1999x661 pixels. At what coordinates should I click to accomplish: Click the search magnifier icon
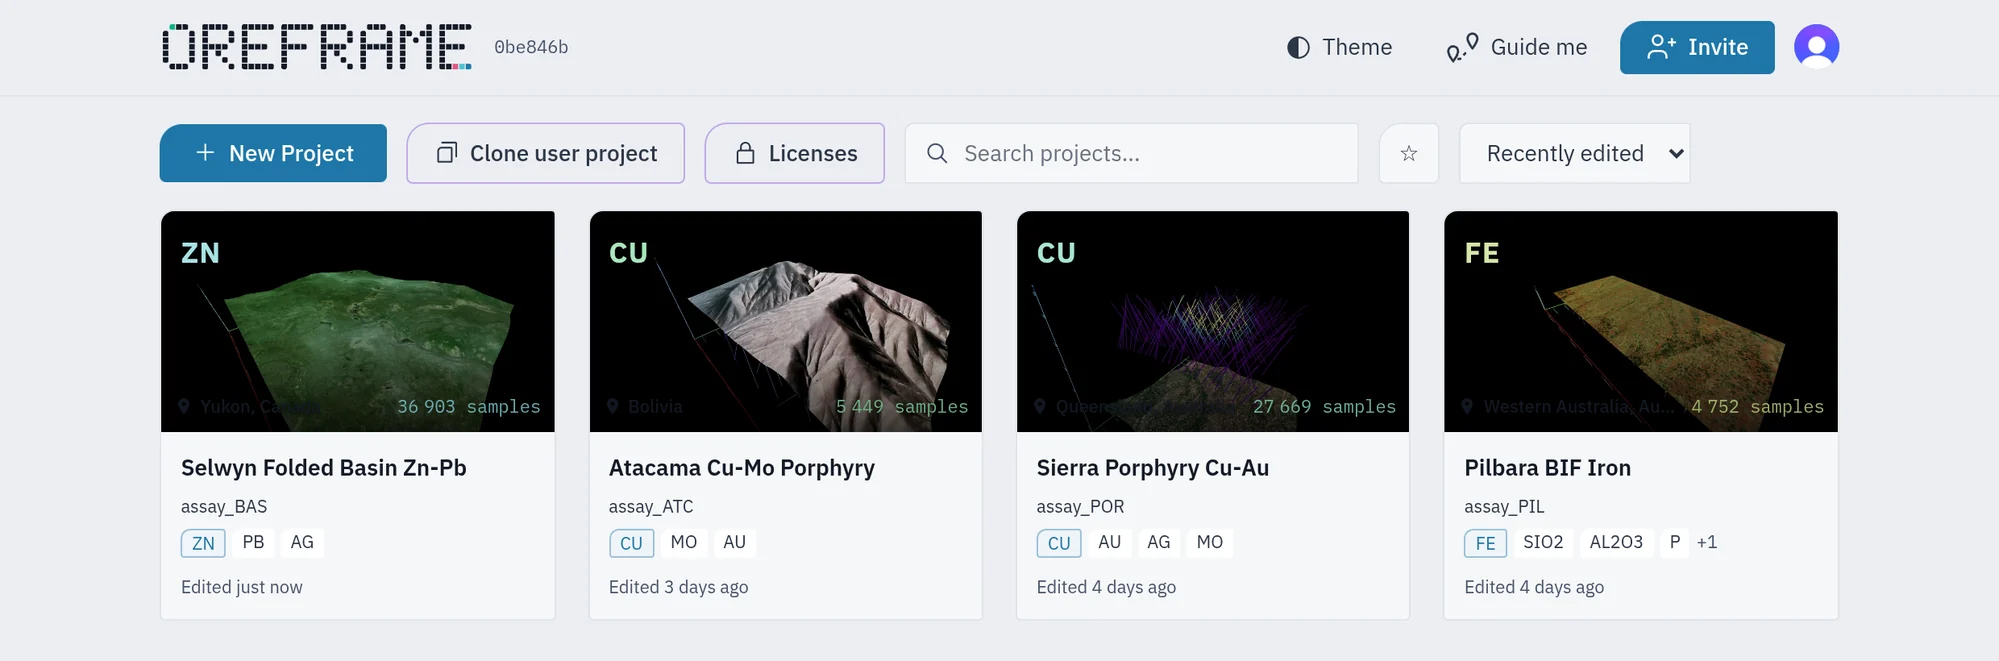coord(937,153)
